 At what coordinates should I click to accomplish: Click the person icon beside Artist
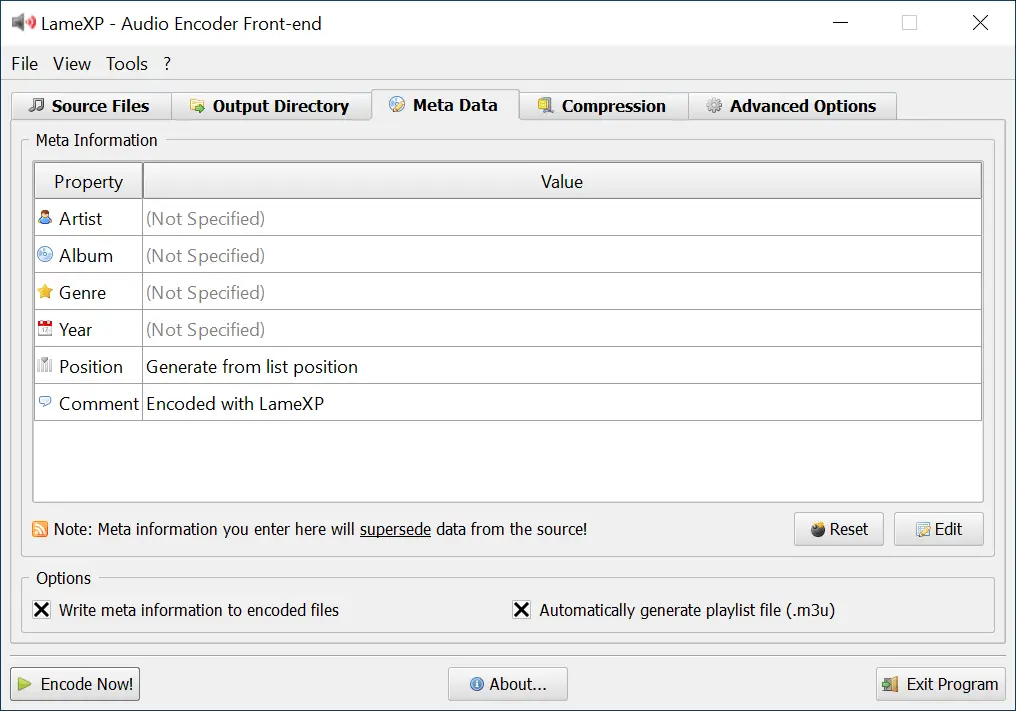point(45,217)
